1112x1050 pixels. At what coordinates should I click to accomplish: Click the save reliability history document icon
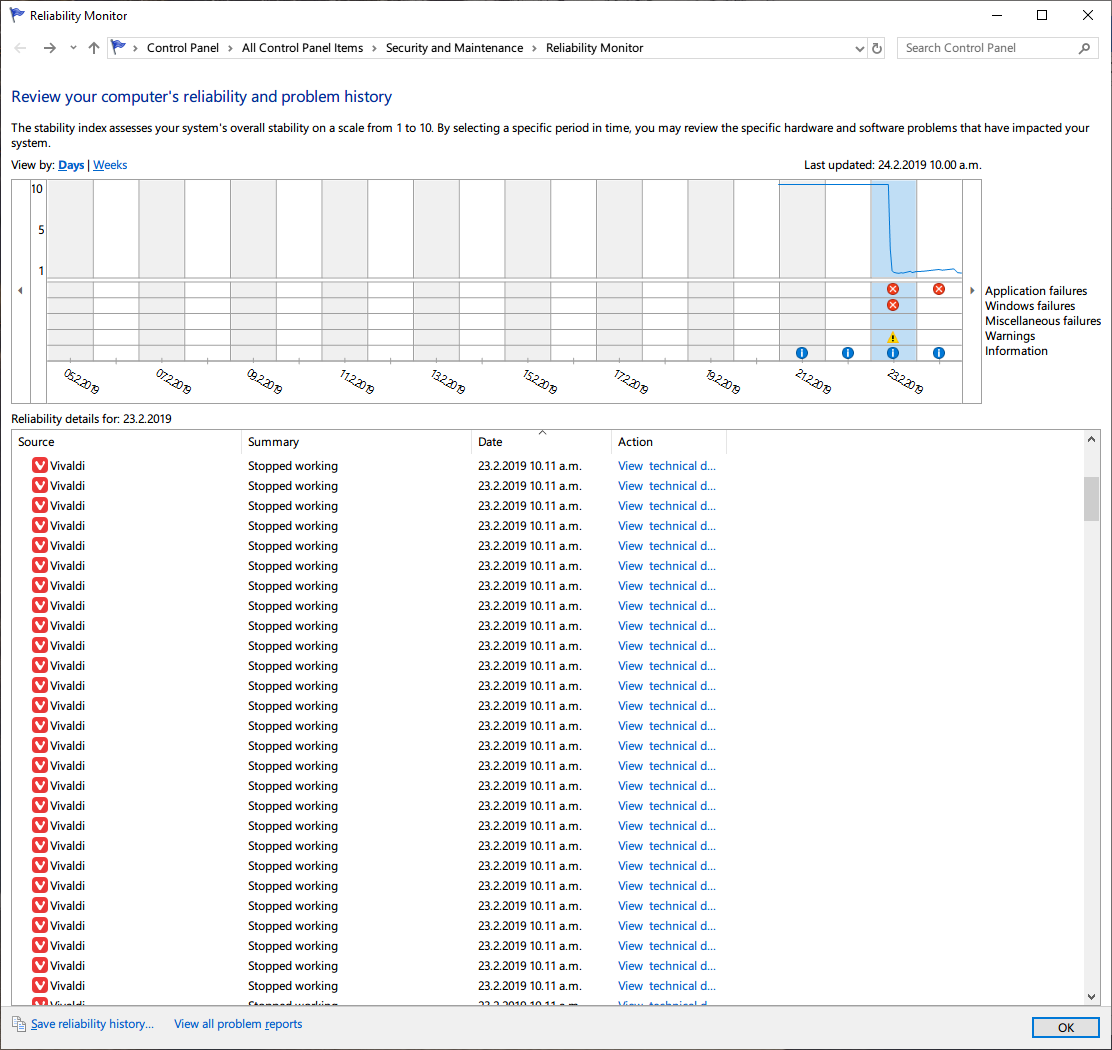click(19, 1024)
